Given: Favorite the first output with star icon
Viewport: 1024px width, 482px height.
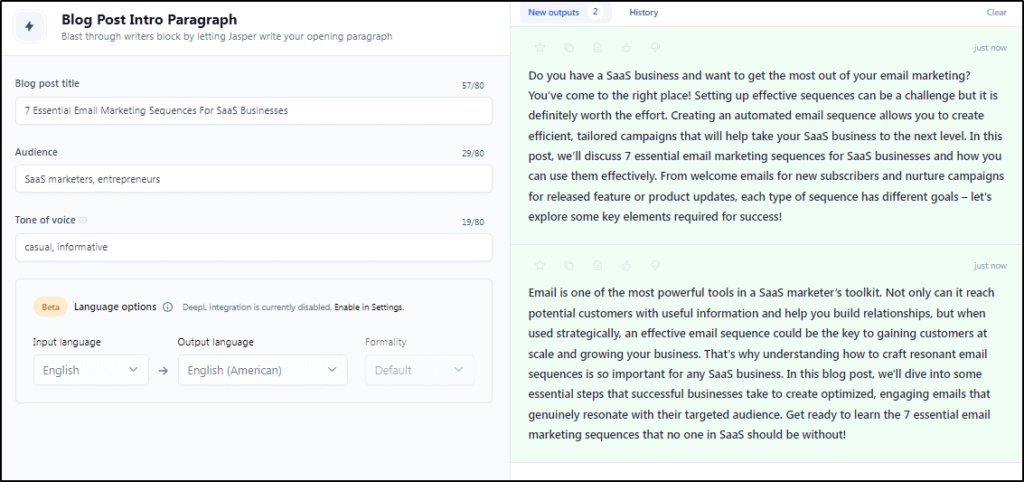Looking at the screenshot, I should [540, 48].
